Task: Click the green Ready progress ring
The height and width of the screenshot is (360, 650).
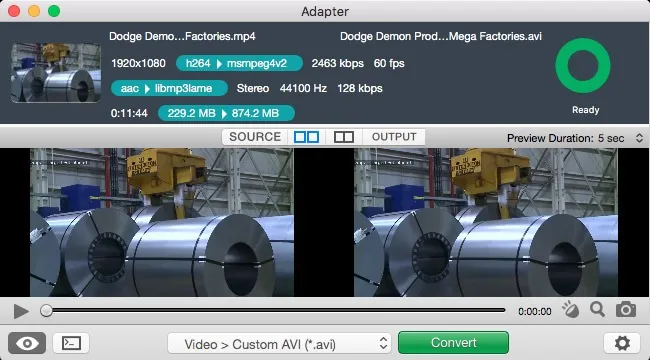Action: pyautogui.click(x=583, y=66)
